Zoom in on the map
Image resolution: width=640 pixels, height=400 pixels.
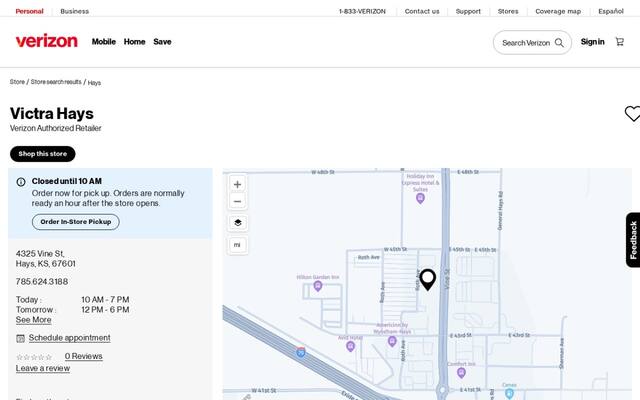237,184
